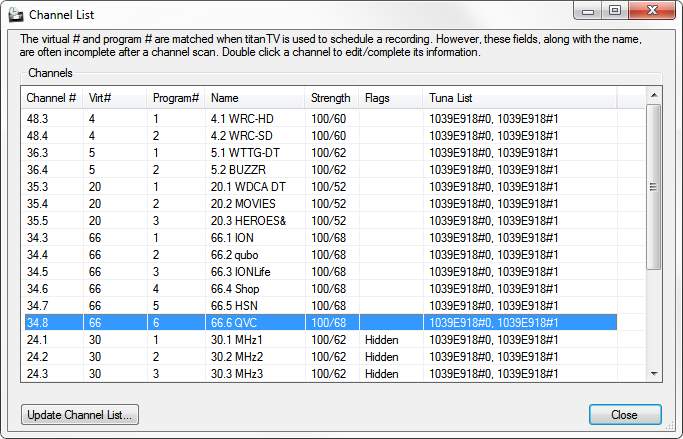Sort by Tuna List column header
This screenshot has height=439, width=683.
[x=520, y=98]
